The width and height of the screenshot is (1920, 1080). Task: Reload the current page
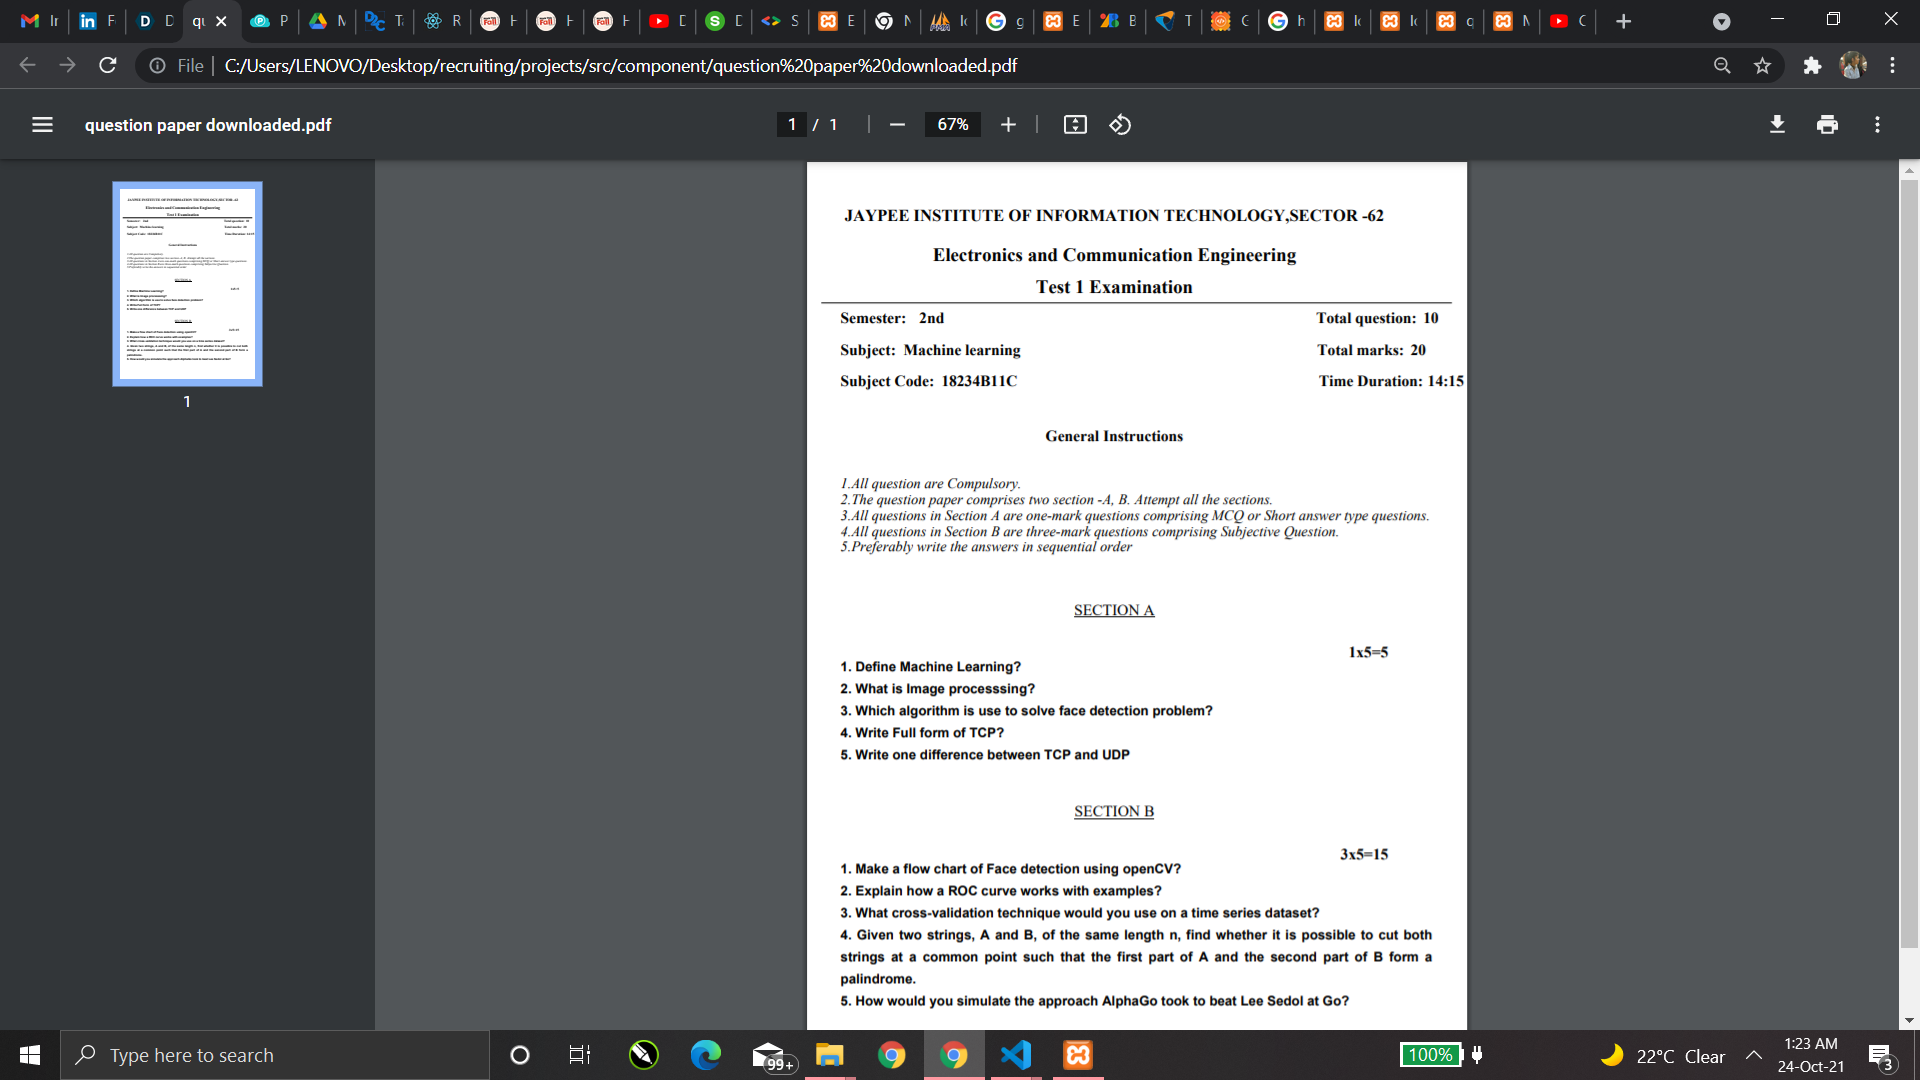[x=108, y=66]
